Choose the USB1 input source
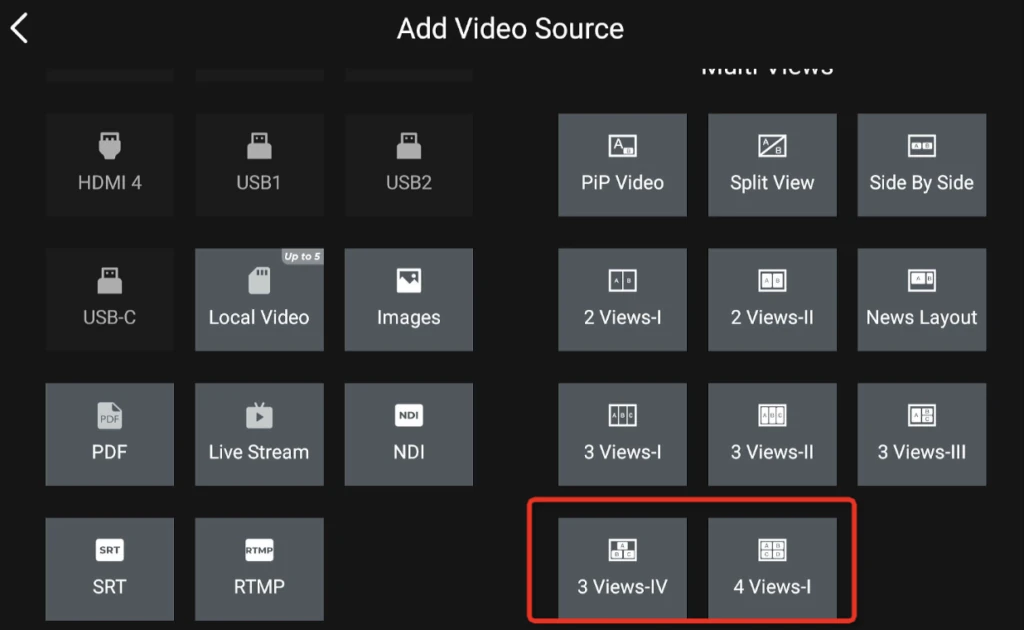This screenshot has height=630, width=1024. [259, 165]
